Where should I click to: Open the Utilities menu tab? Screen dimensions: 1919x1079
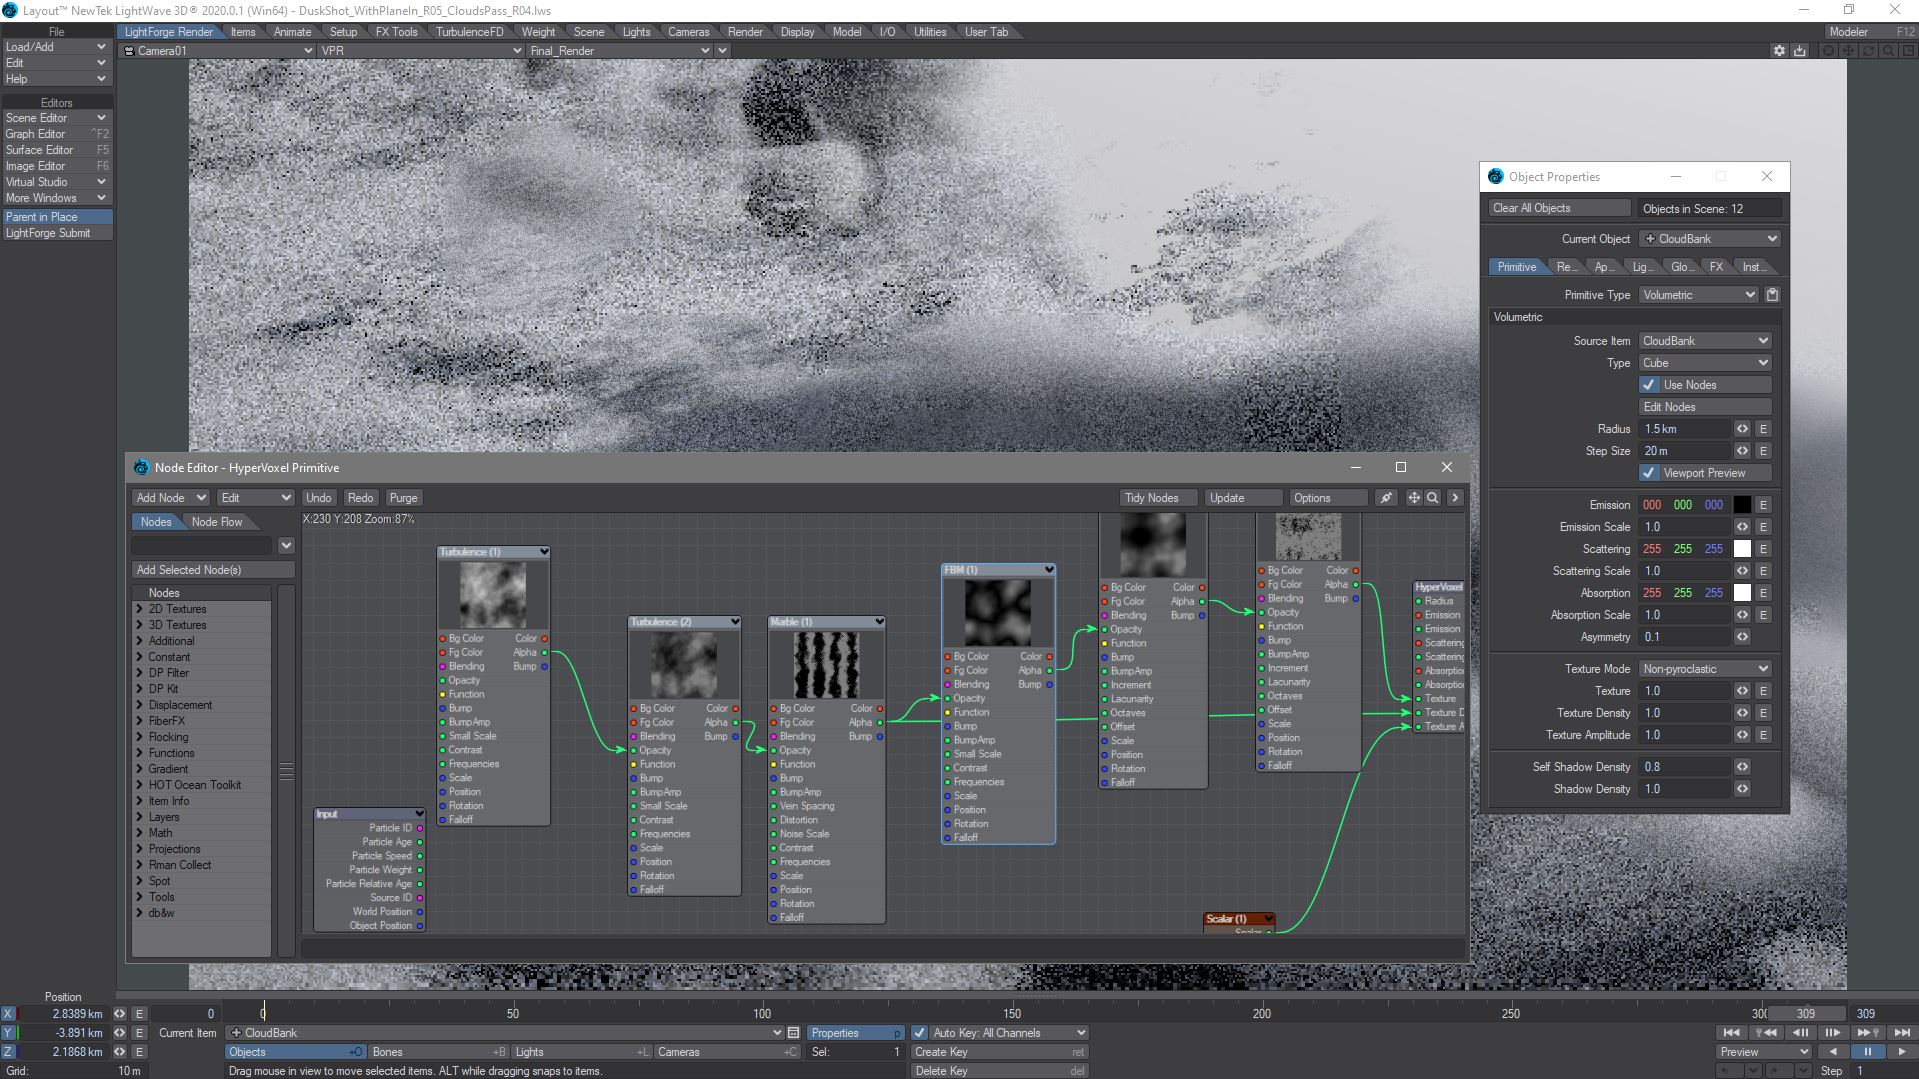[x=929, y=32]
